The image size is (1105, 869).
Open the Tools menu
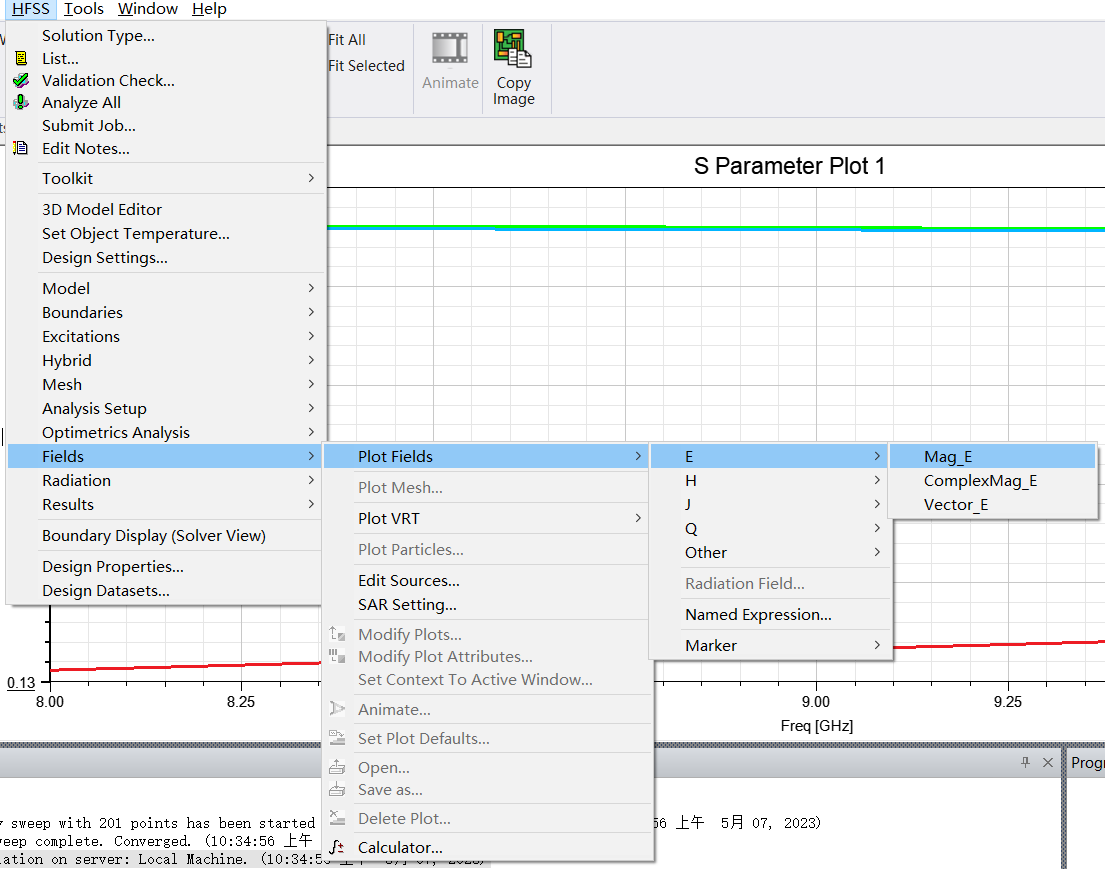(x=83, y=8)
